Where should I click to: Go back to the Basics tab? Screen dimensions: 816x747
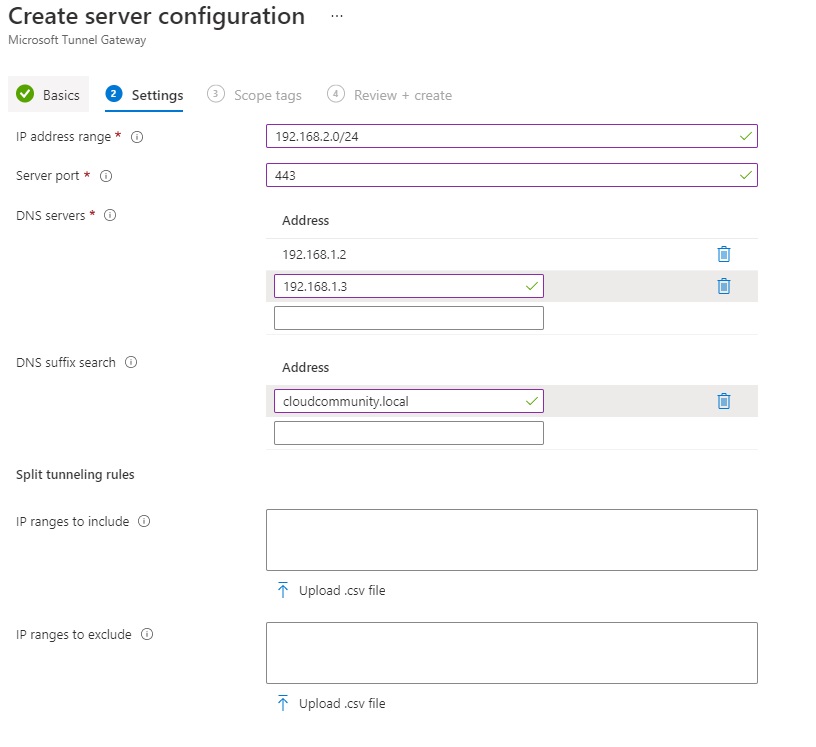(49, 95)
